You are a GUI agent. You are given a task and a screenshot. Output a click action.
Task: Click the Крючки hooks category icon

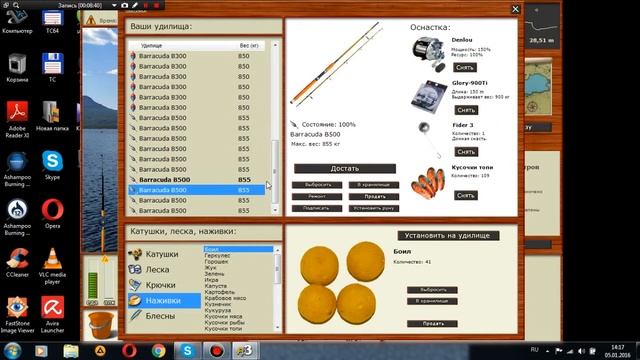(135, 285)
